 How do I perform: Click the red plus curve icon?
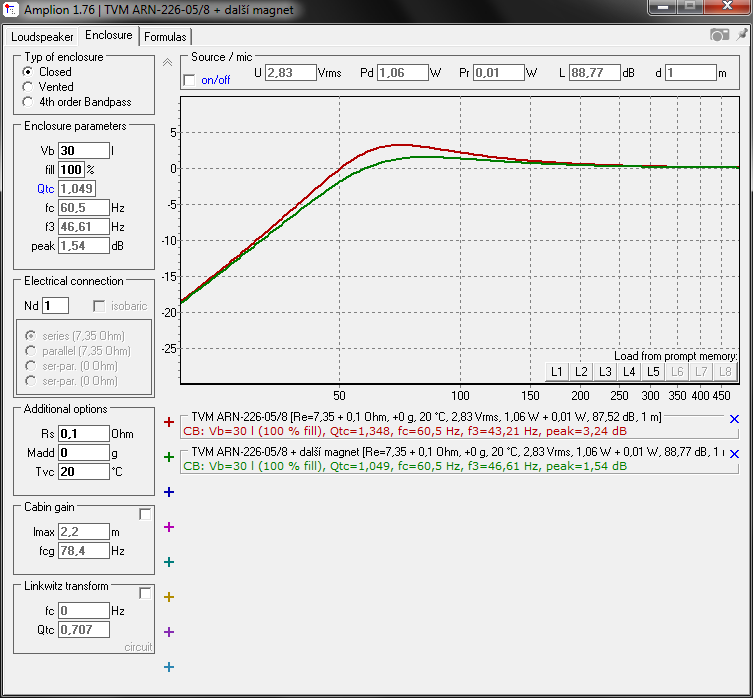169,422
